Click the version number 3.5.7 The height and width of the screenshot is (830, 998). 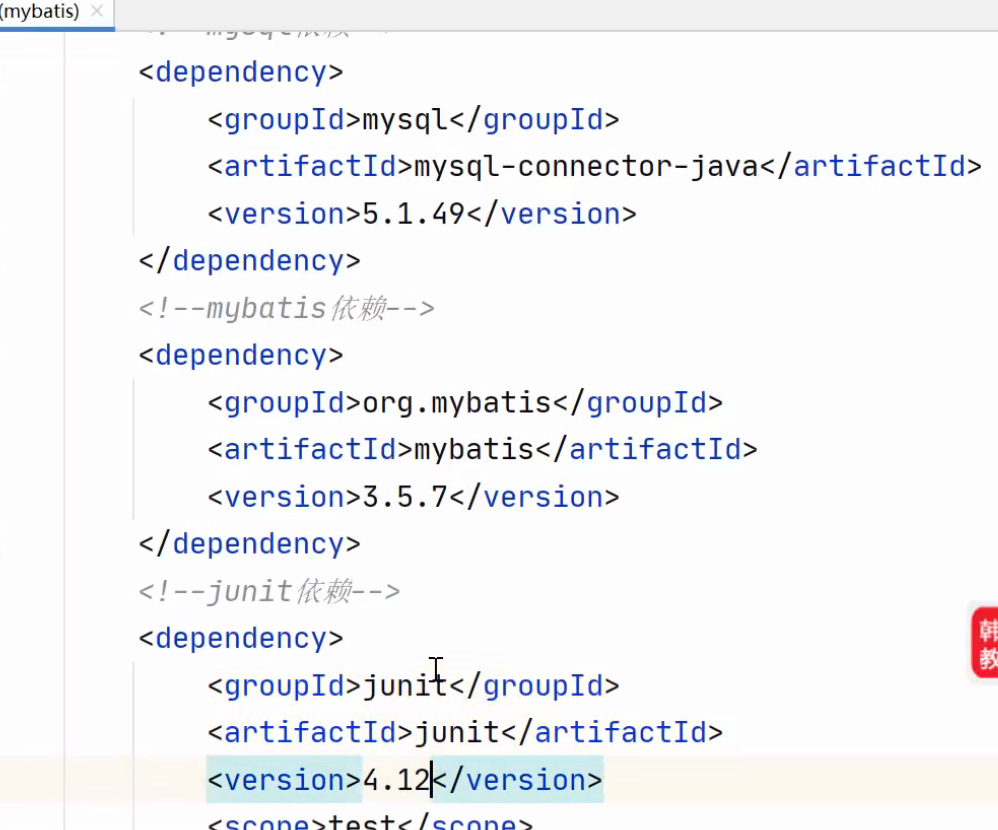[405, 497]
